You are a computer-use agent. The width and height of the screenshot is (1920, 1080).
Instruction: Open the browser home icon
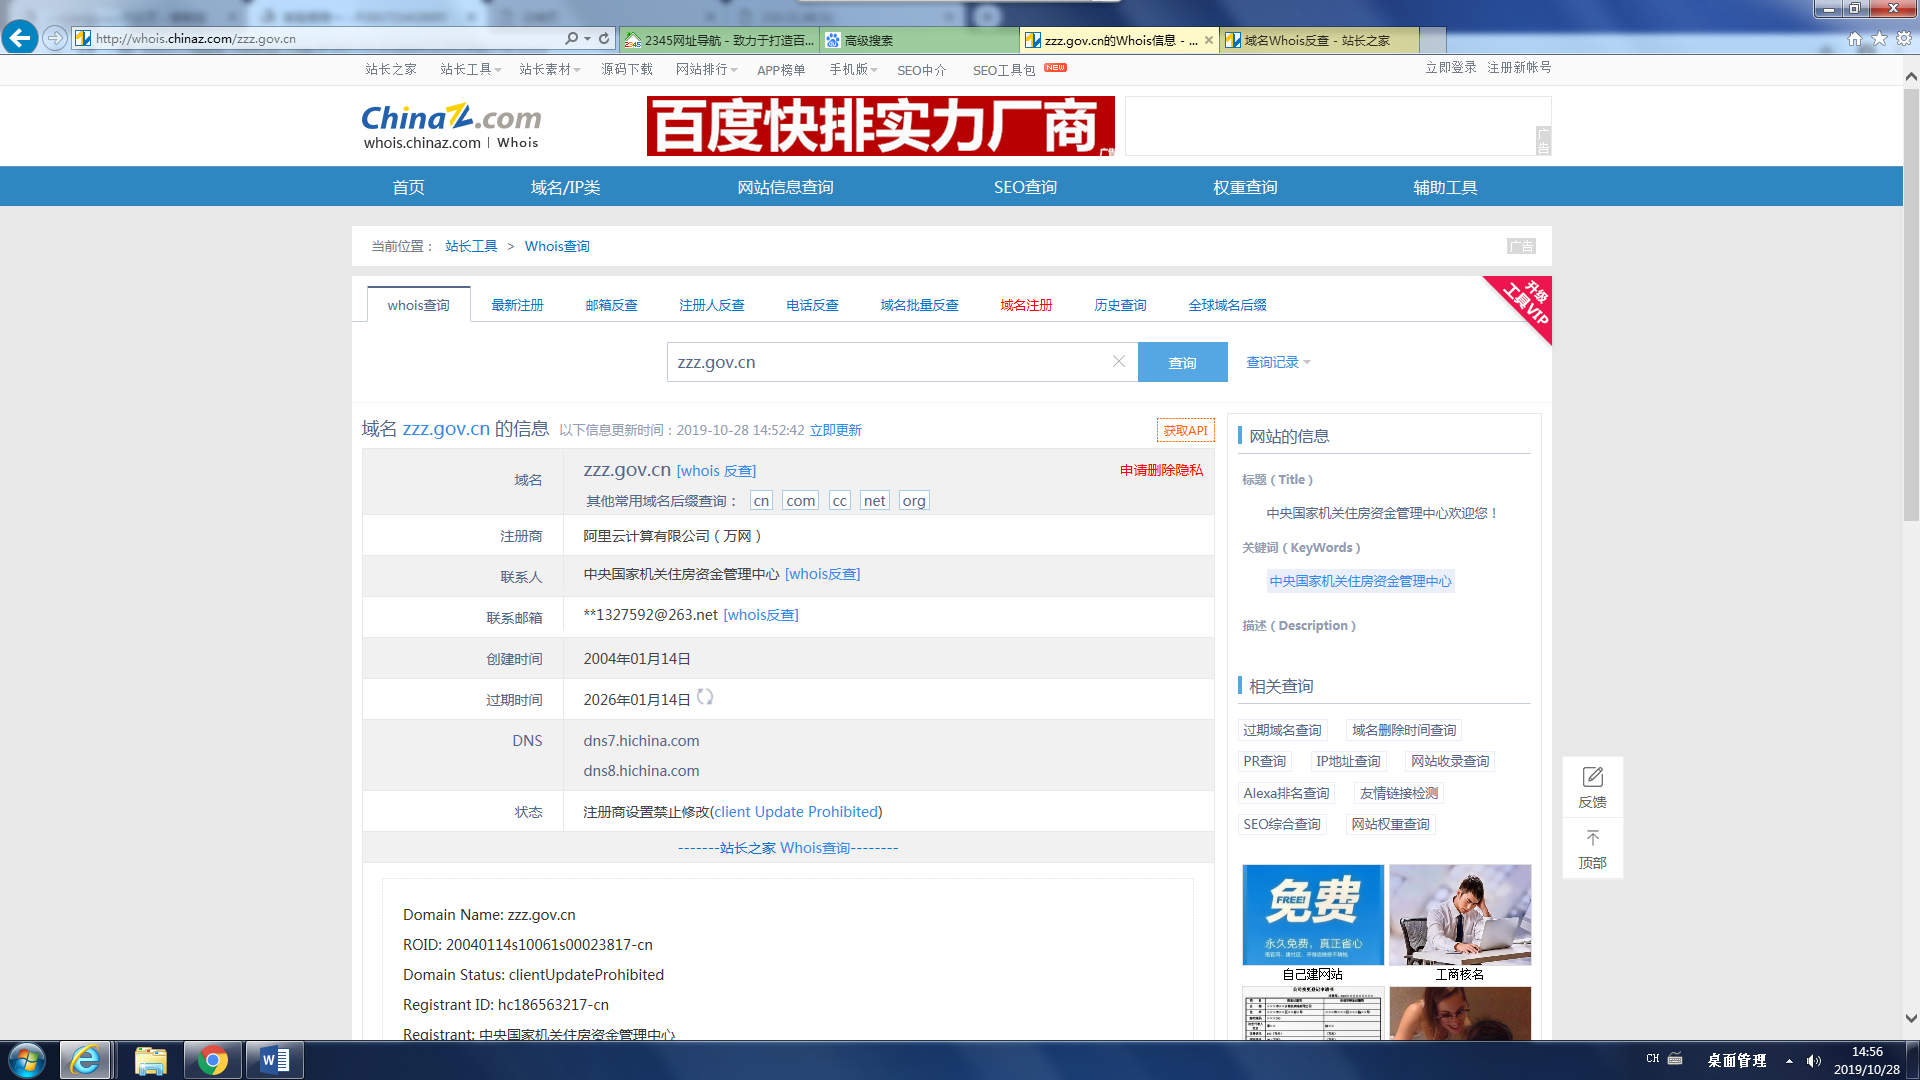[x=1855, y=38]
